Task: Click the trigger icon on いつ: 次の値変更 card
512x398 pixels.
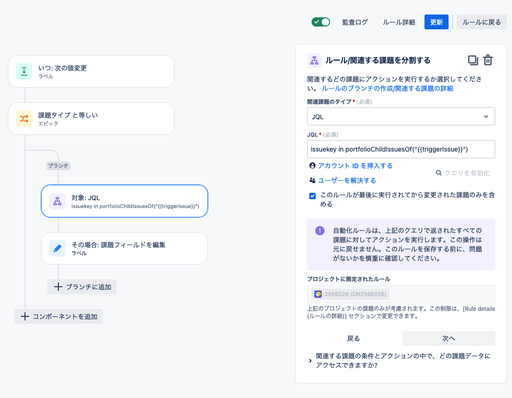Action: (24, 71)
